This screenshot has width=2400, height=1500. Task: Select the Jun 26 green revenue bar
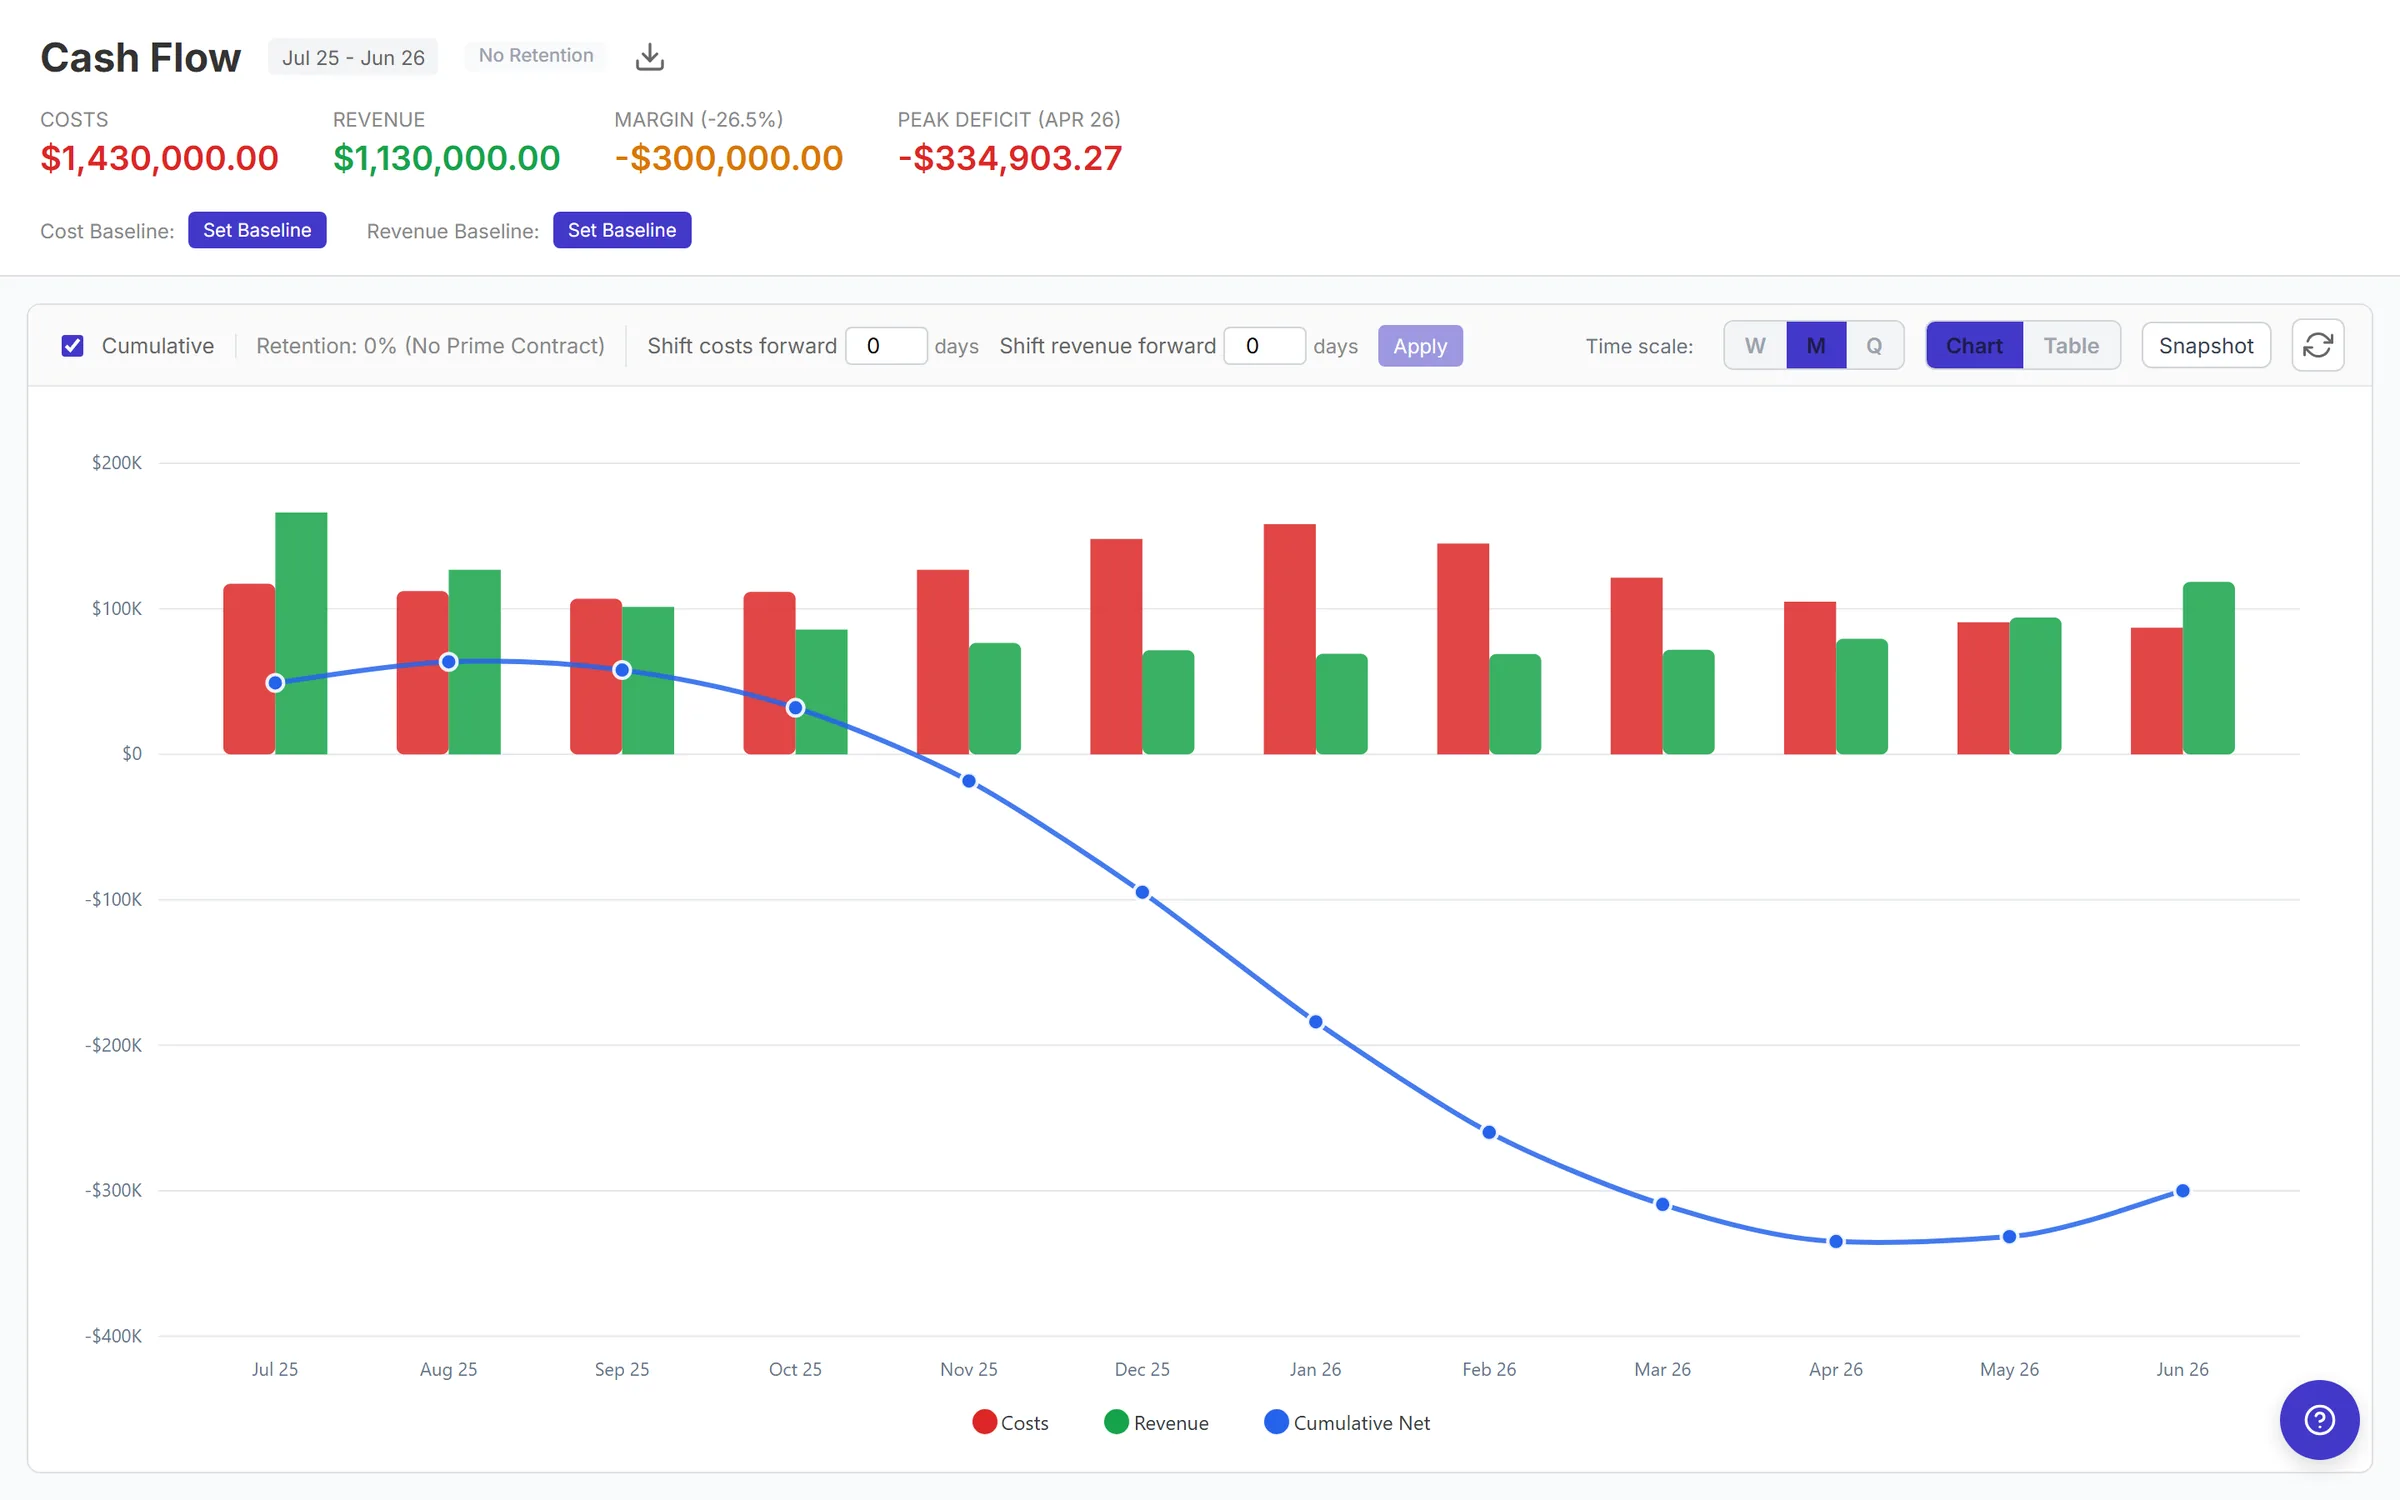[2209, 668]
